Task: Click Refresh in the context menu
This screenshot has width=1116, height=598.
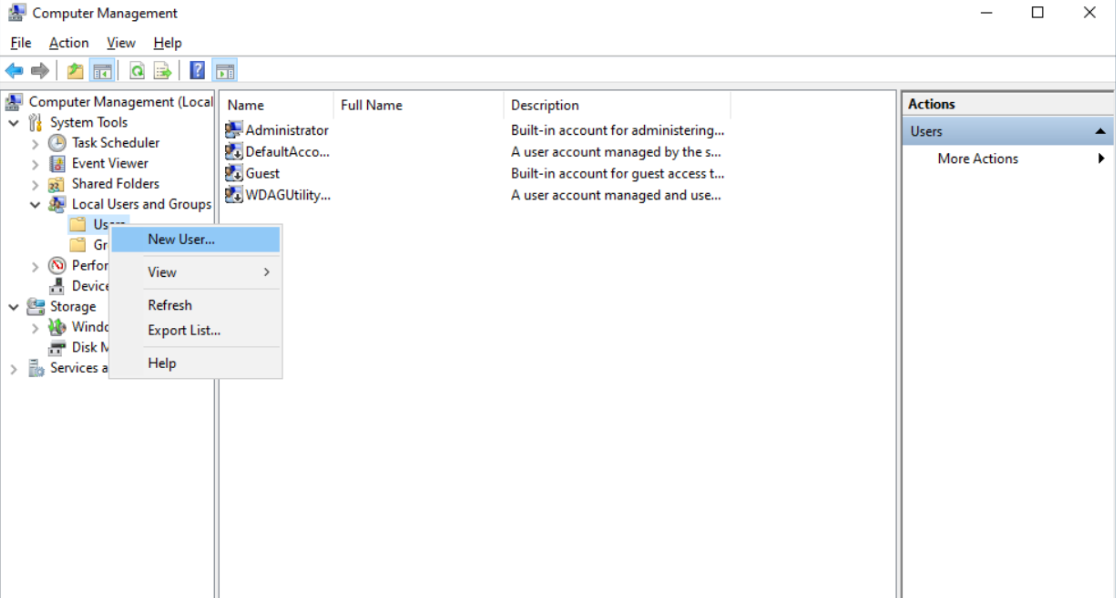Action: click(169, 304)
